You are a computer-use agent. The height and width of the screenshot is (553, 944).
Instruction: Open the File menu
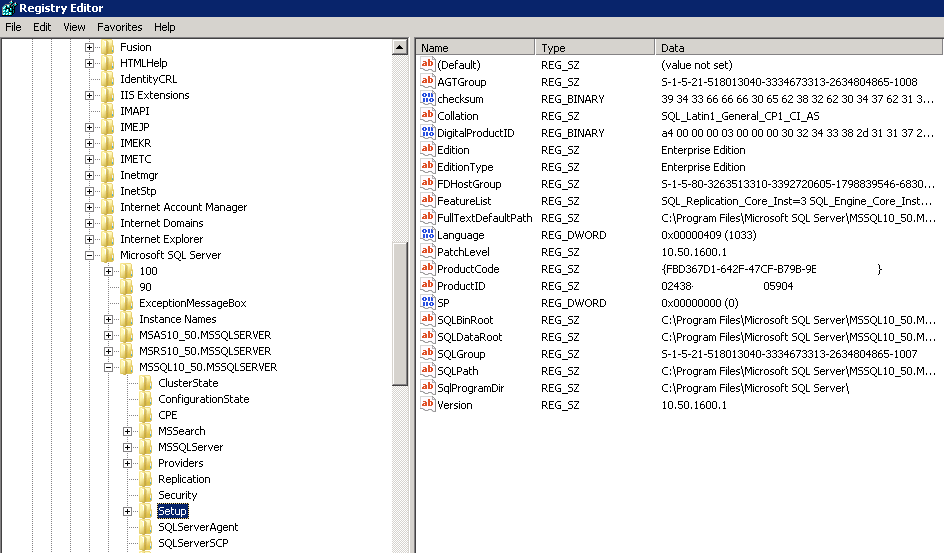(x=13, y=27)
